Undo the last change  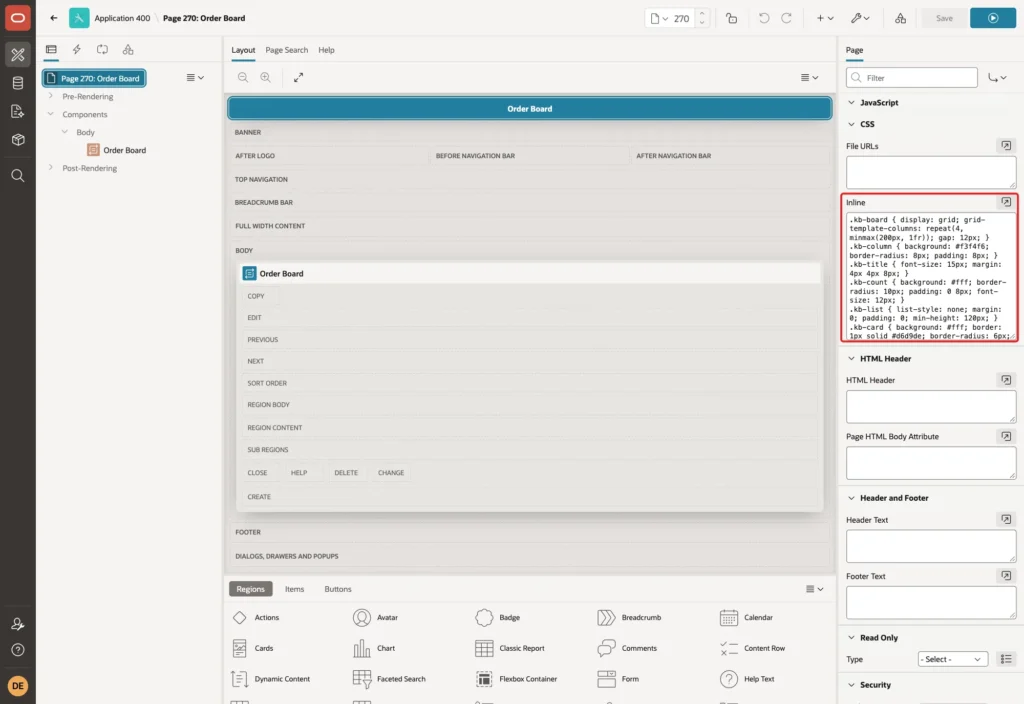tap(763, 18)
